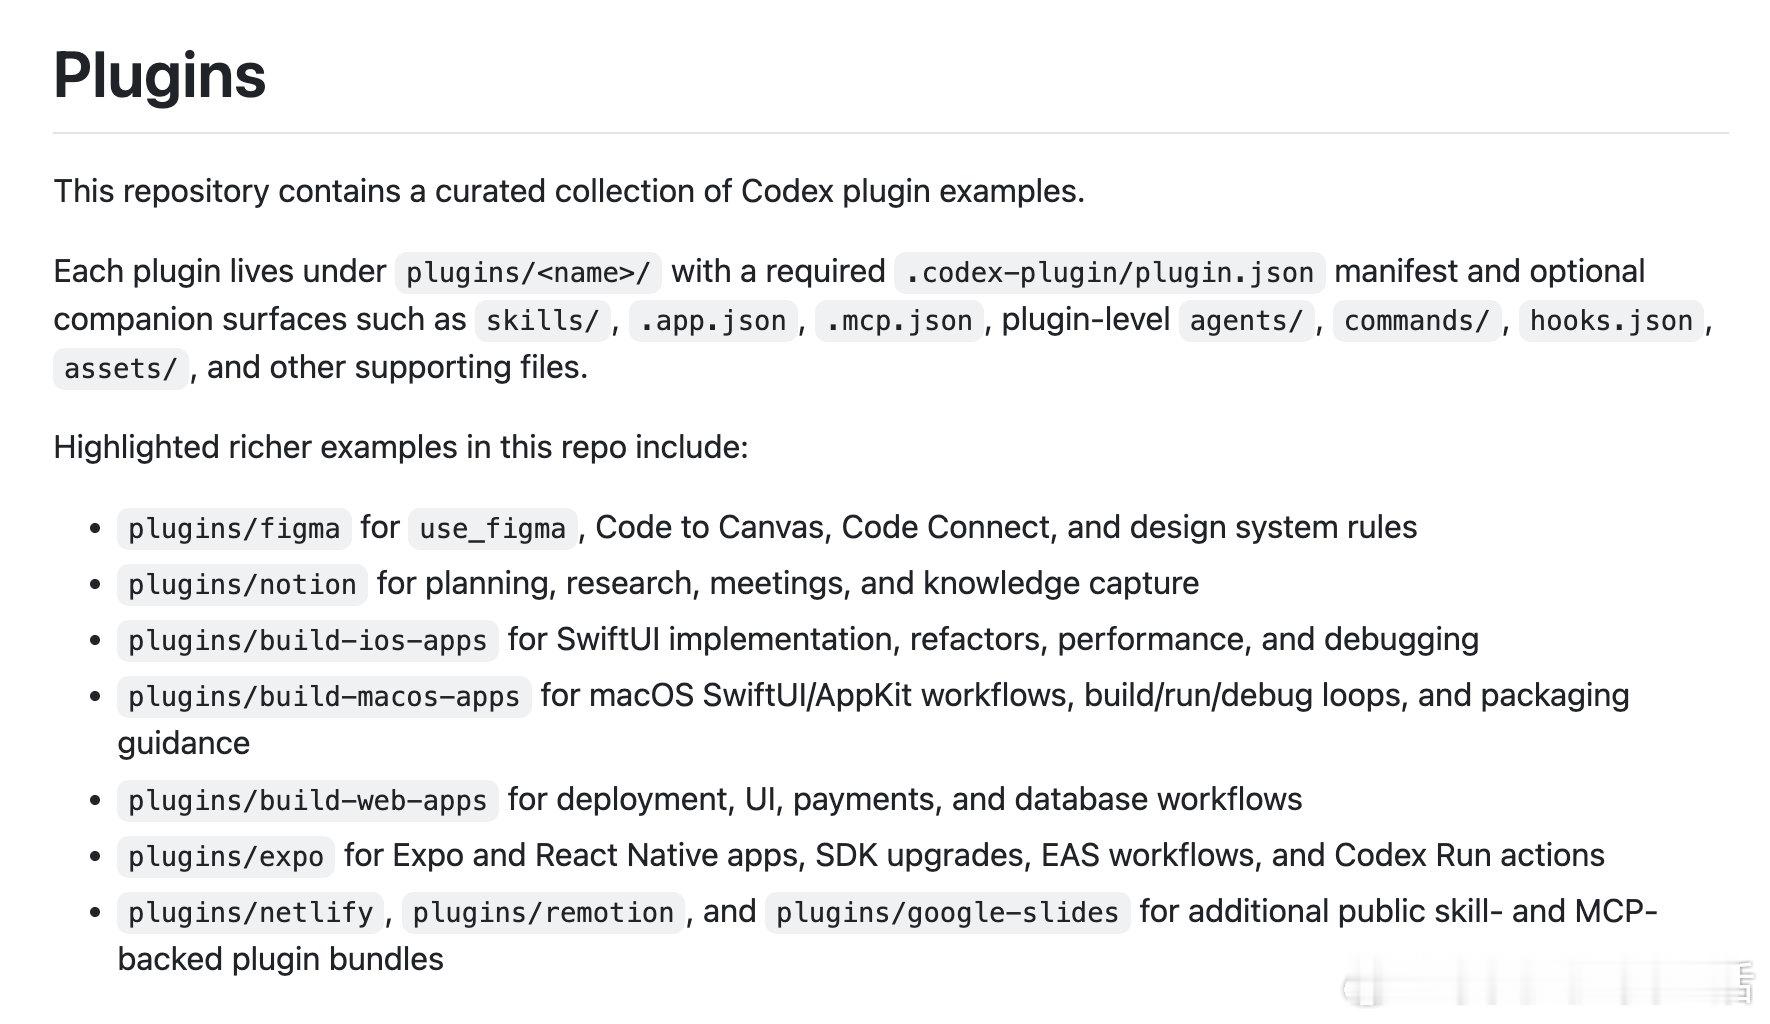Open the plugins/expo list entry
The image size is (1770, 1024).
click(226, 856)
